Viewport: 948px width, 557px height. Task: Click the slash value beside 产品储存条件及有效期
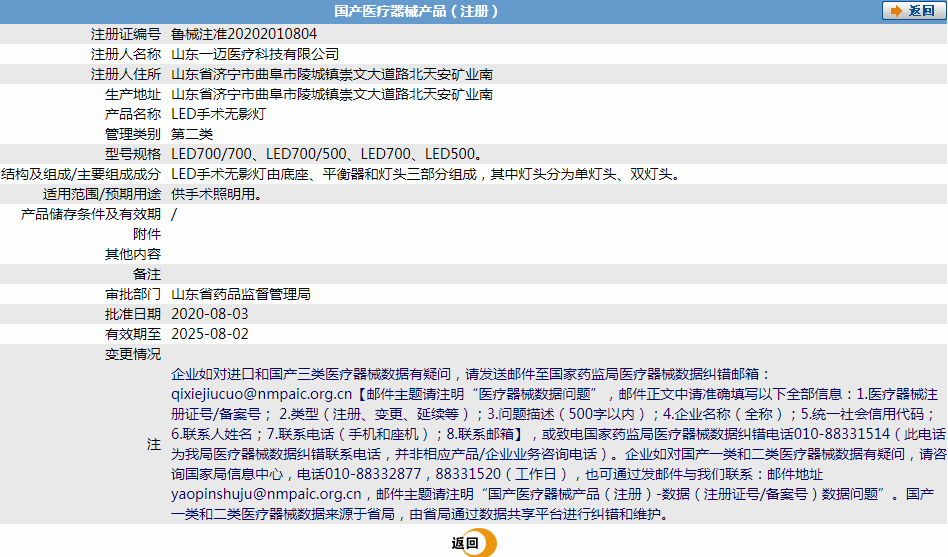pyautogui.click(x=174, y=215)
